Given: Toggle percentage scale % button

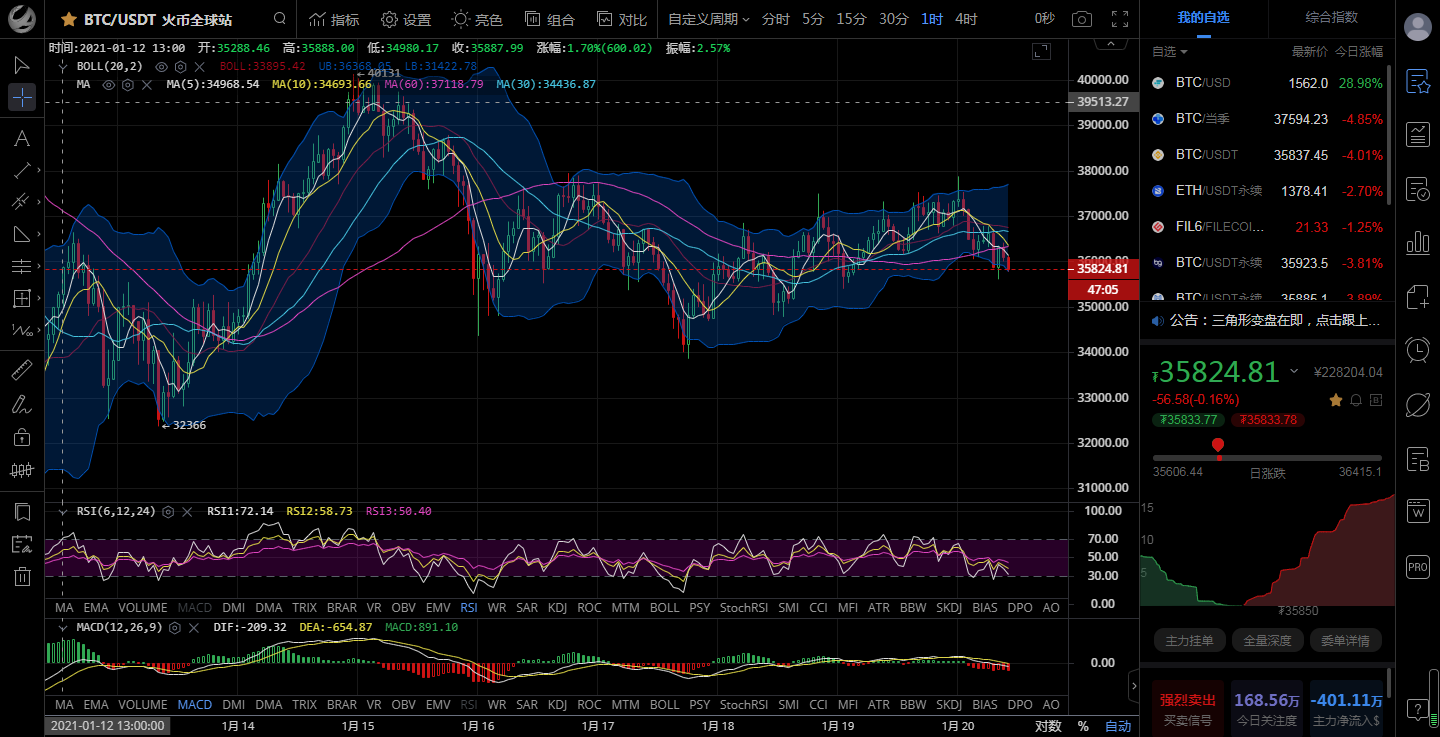Looking at the screenshot, I should tap(1083, 726).
